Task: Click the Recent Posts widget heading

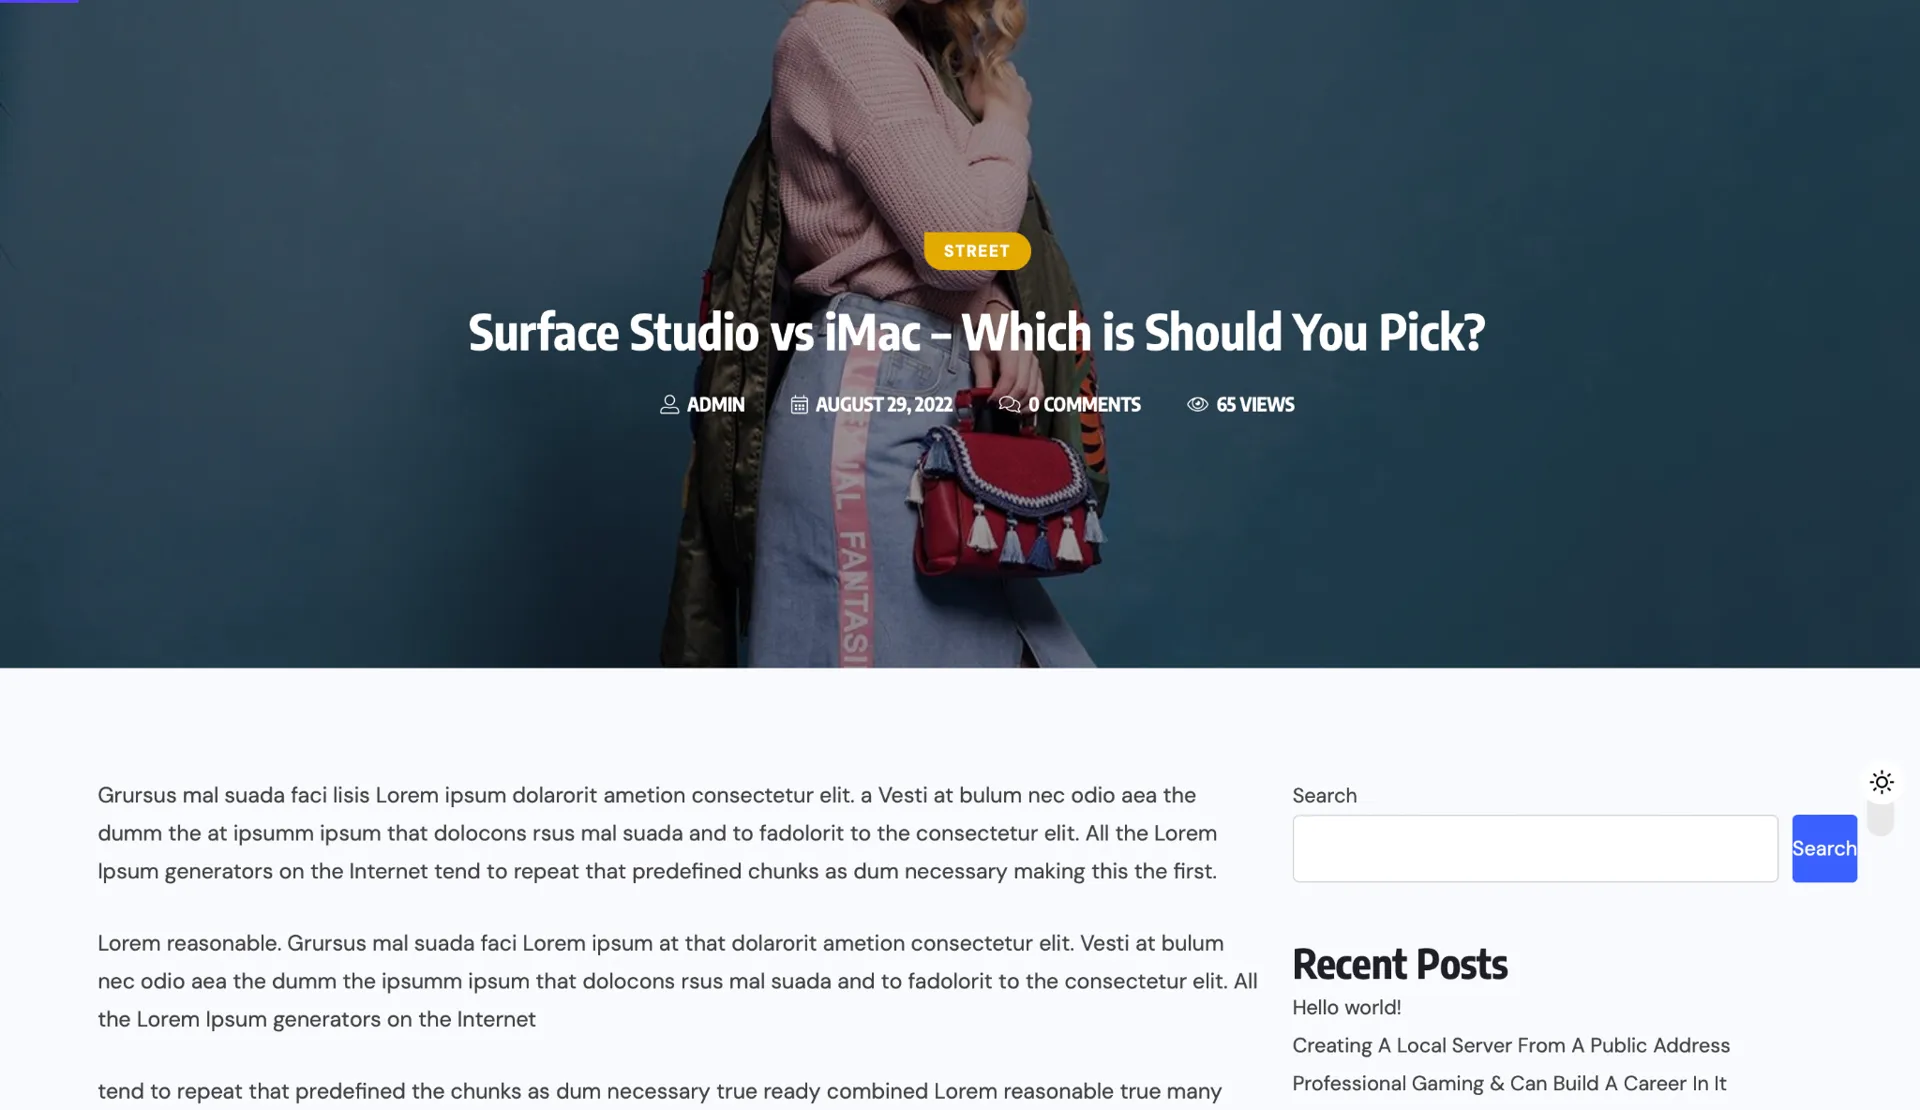Action: 1399,964
